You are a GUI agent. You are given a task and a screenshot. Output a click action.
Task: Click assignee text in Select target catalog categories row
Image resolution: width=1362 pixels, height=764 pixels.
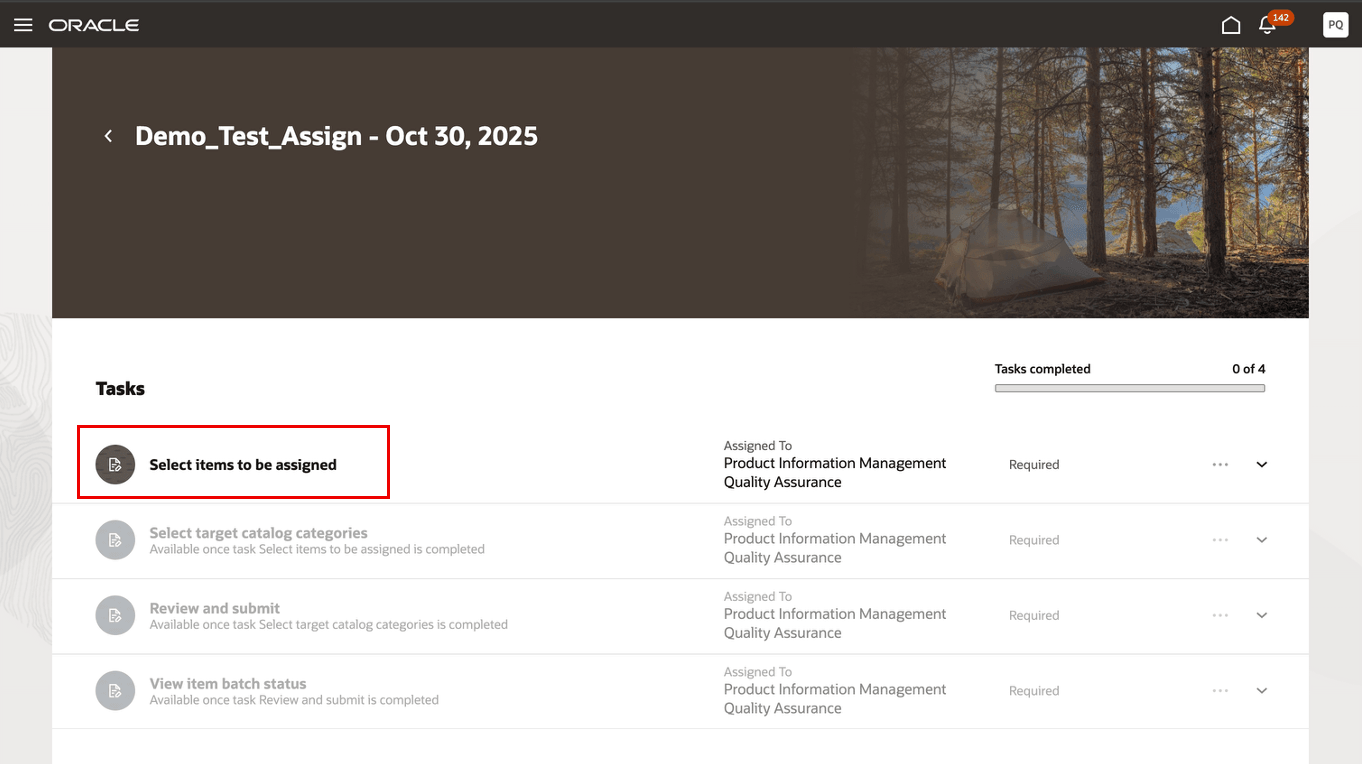[835, 548]
